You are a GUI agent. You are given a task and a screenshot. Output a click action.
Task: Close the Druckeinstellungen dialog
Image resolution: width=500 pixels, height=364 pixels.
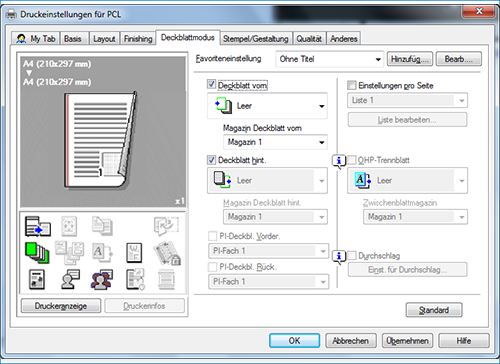pyautogui.click(x=479, y=11)
